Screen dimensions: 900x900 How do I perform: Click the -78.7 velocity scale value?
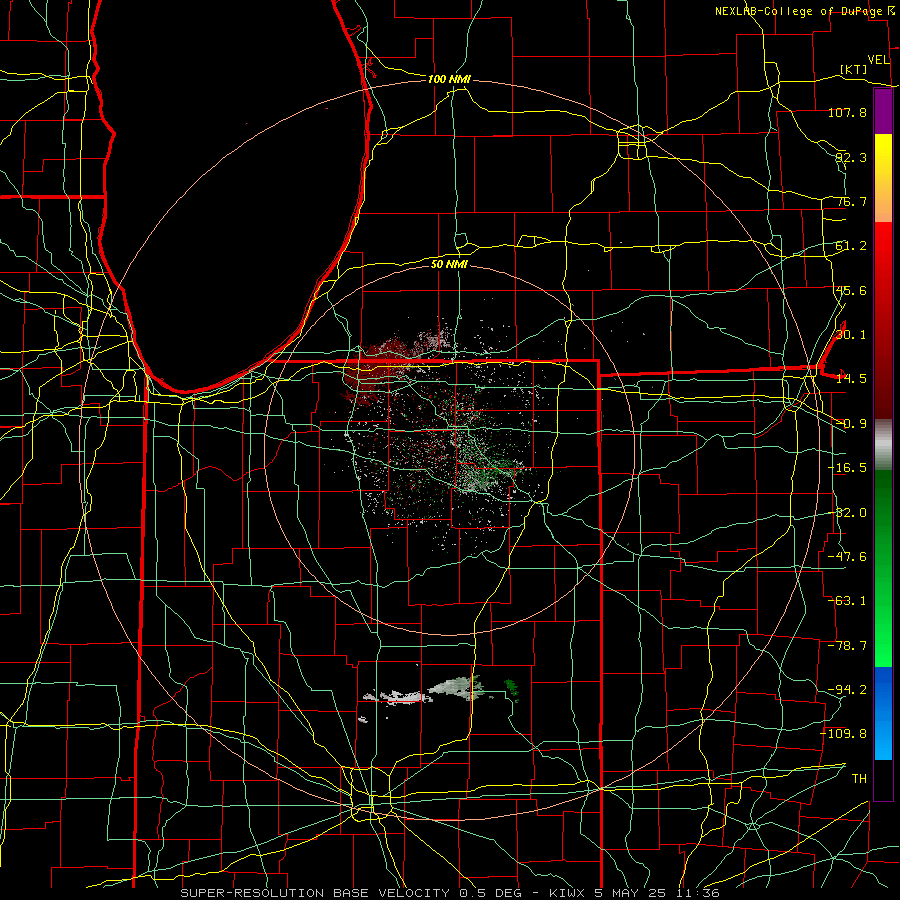click(848, 646)
